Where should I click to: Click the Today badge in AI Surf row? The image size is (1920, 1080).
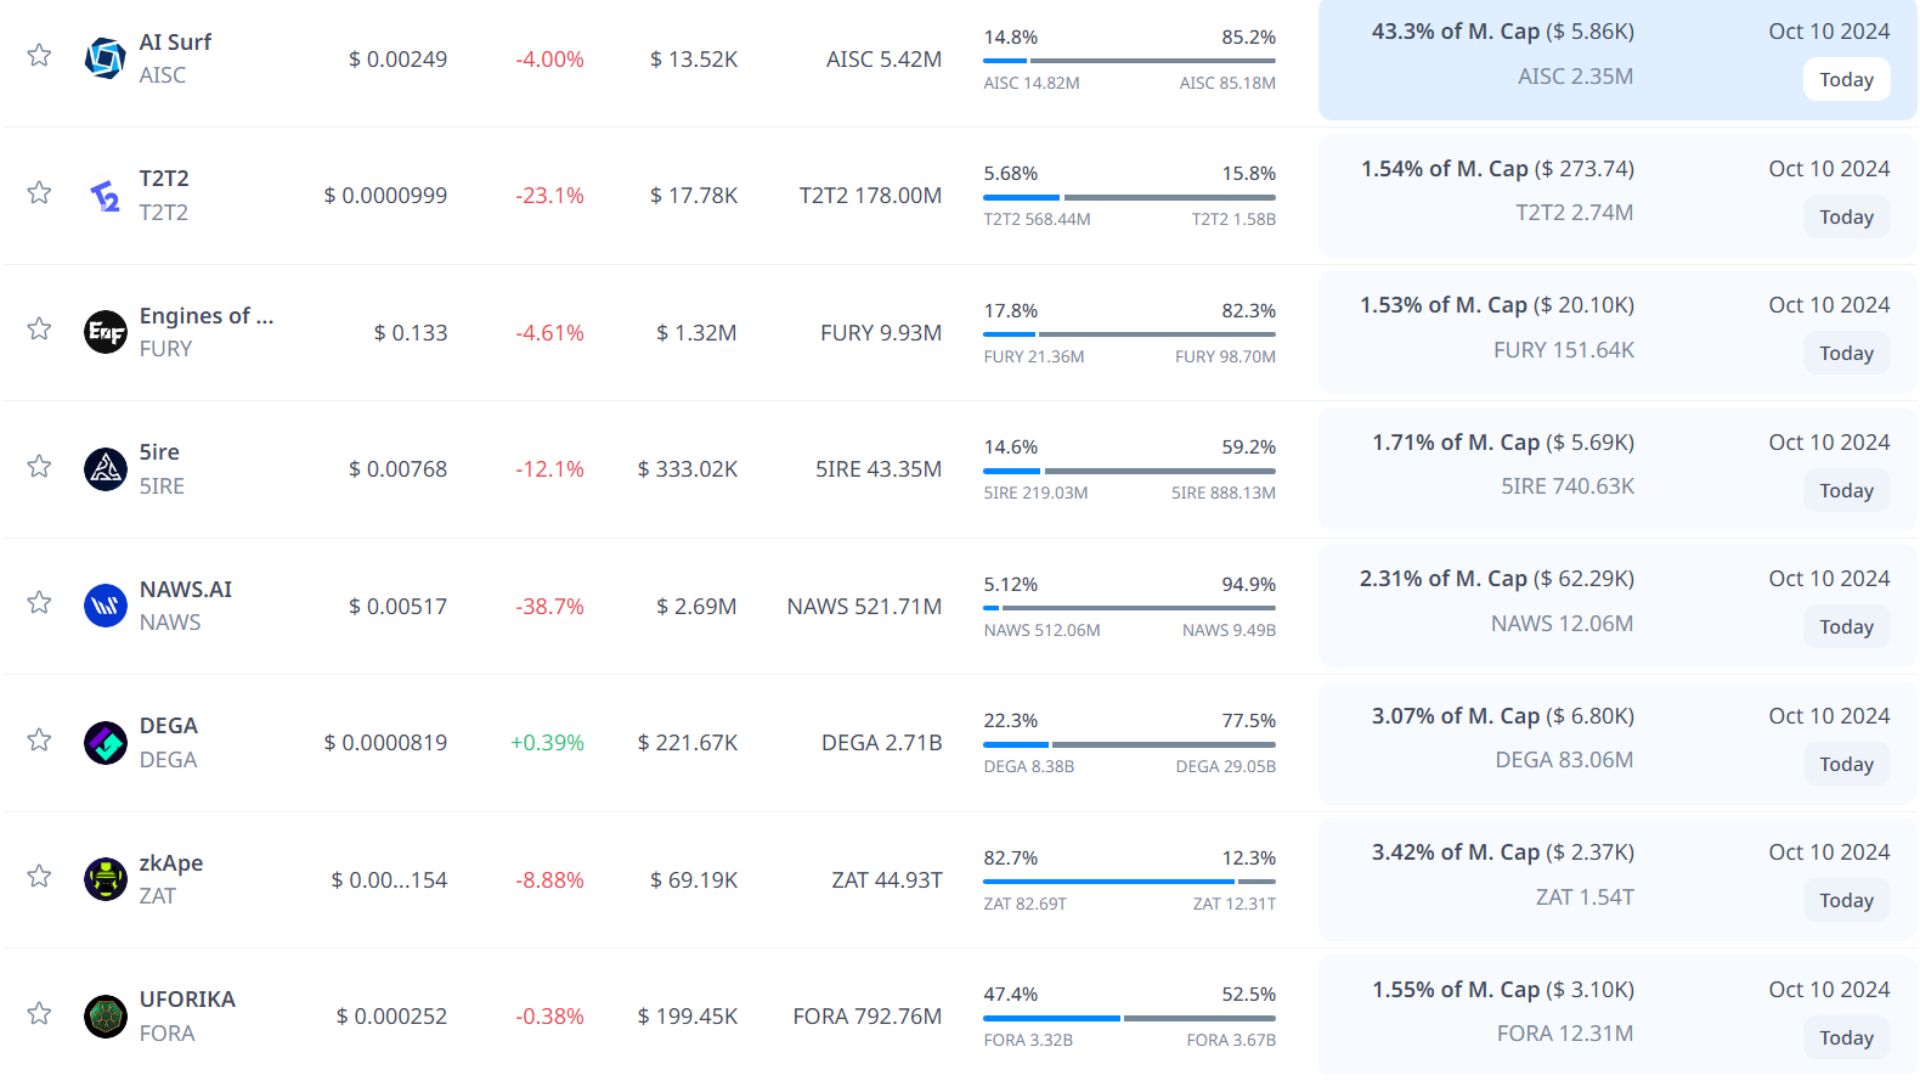click(x=1846, y=80)
